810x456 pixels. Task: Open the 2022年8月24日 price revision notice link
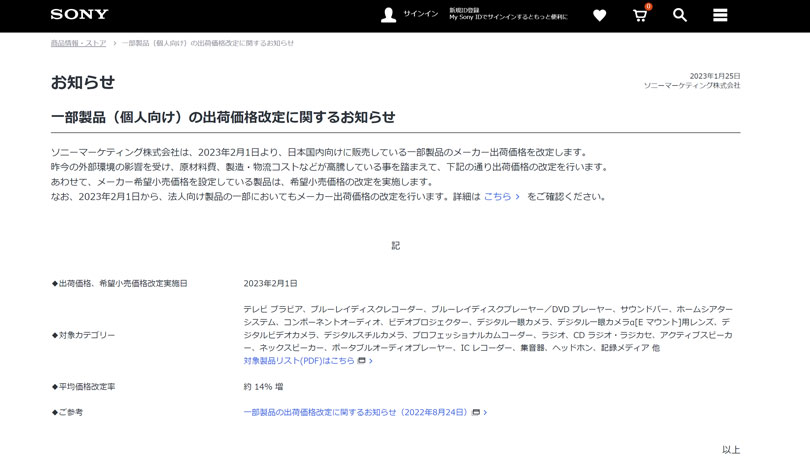355,412
